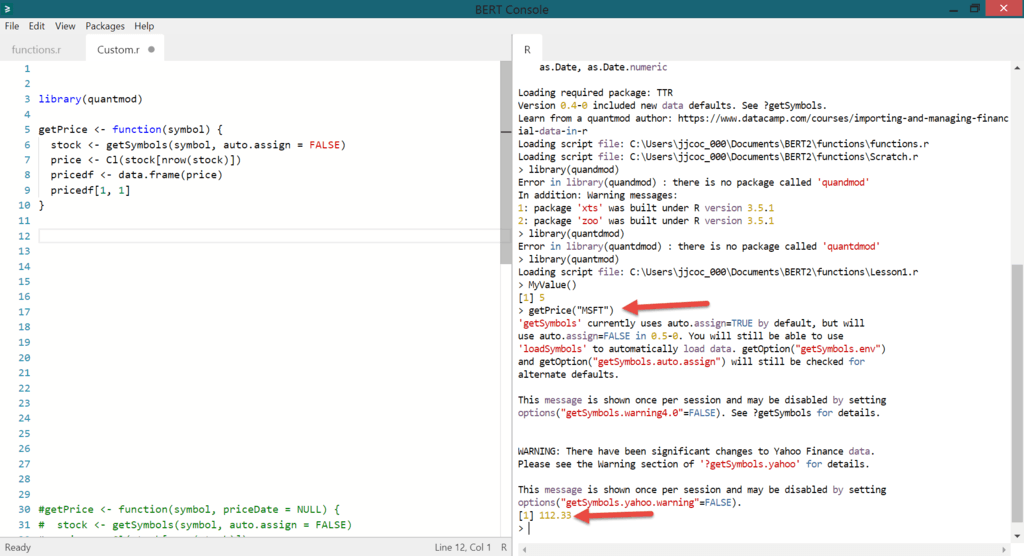Click the 'library(quantmod)' code line in editor
Screen dimensions: 1024x556
pos(90,99)
